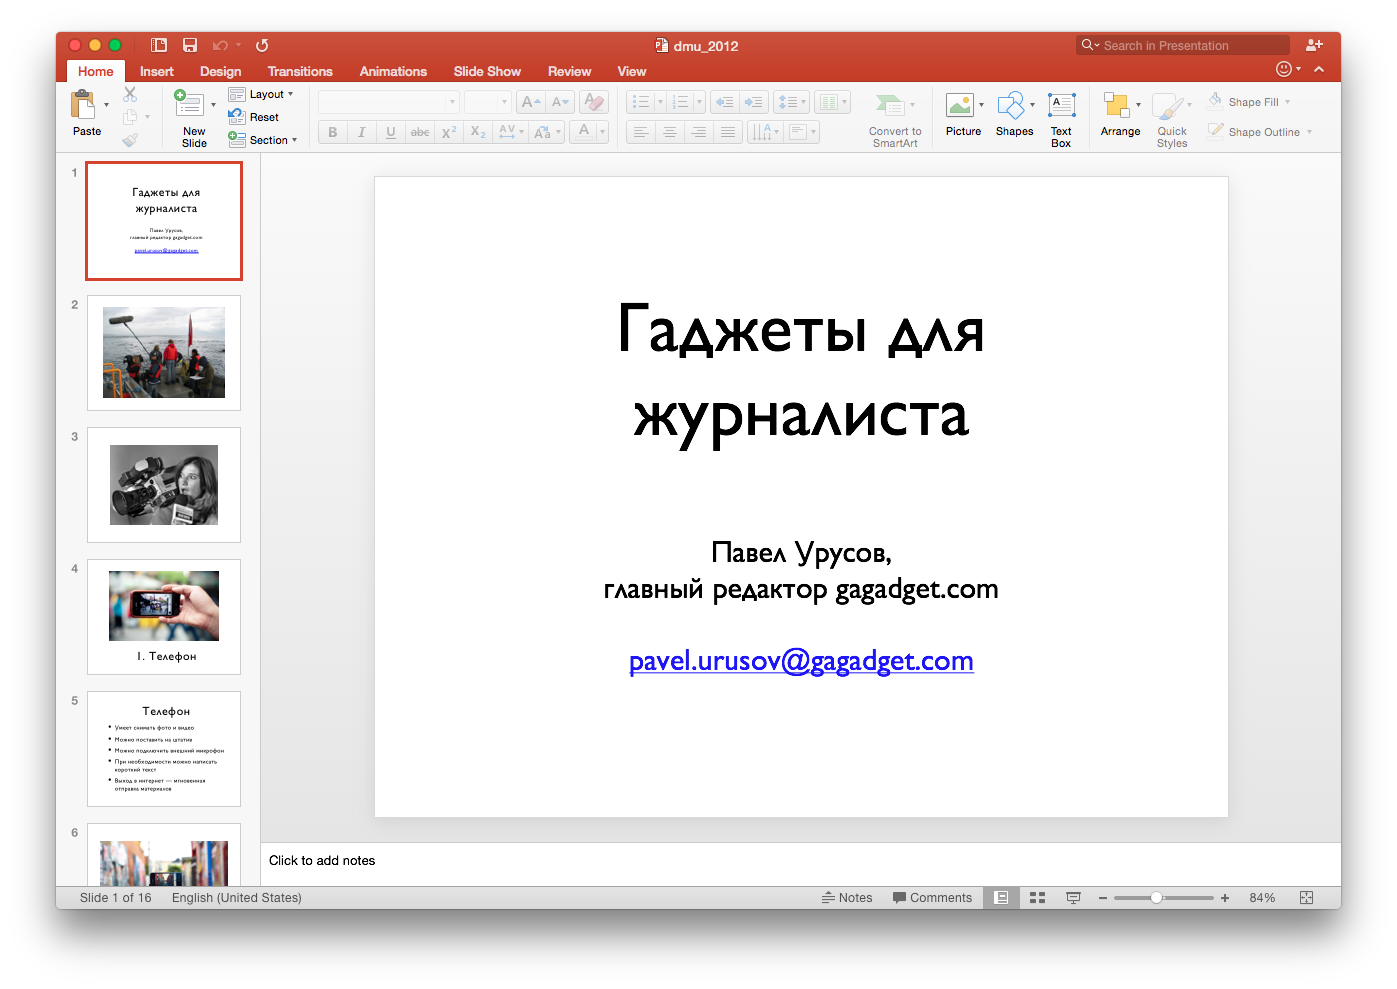The width and height of the screenshot is (1397, 989).
Task: Clear formatting with the eraser icon
Action: pyautogui.click(x=594, y=102)
